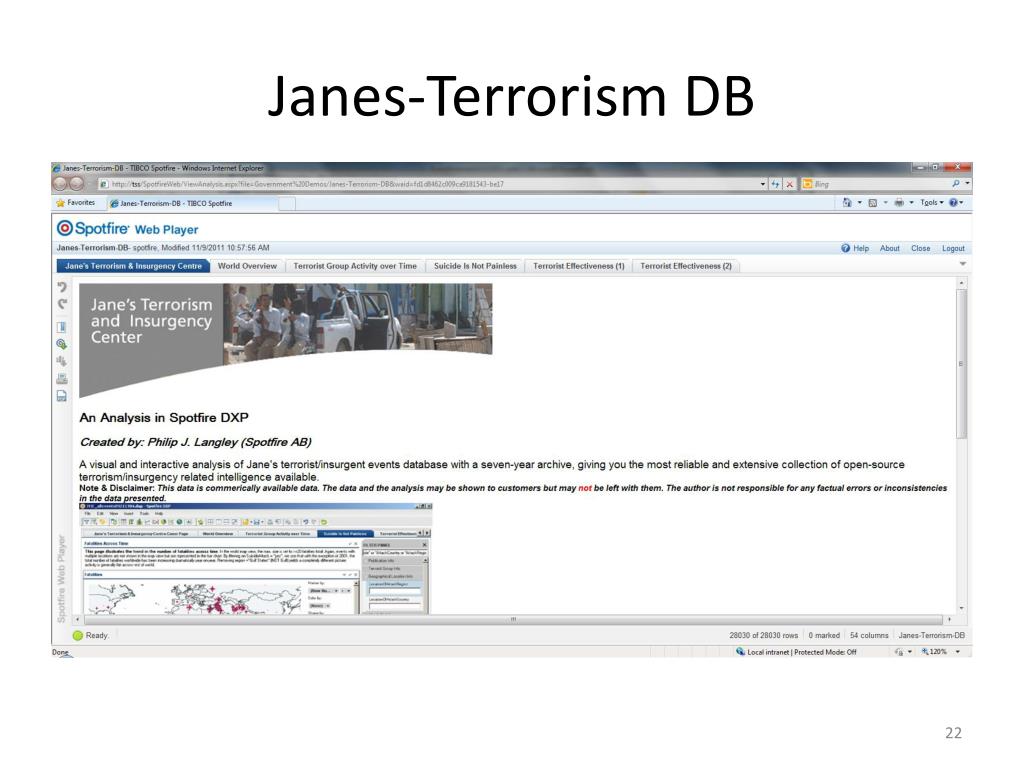Open the address bar history dropdown
1024x768 pixels.
coord(763,184)
